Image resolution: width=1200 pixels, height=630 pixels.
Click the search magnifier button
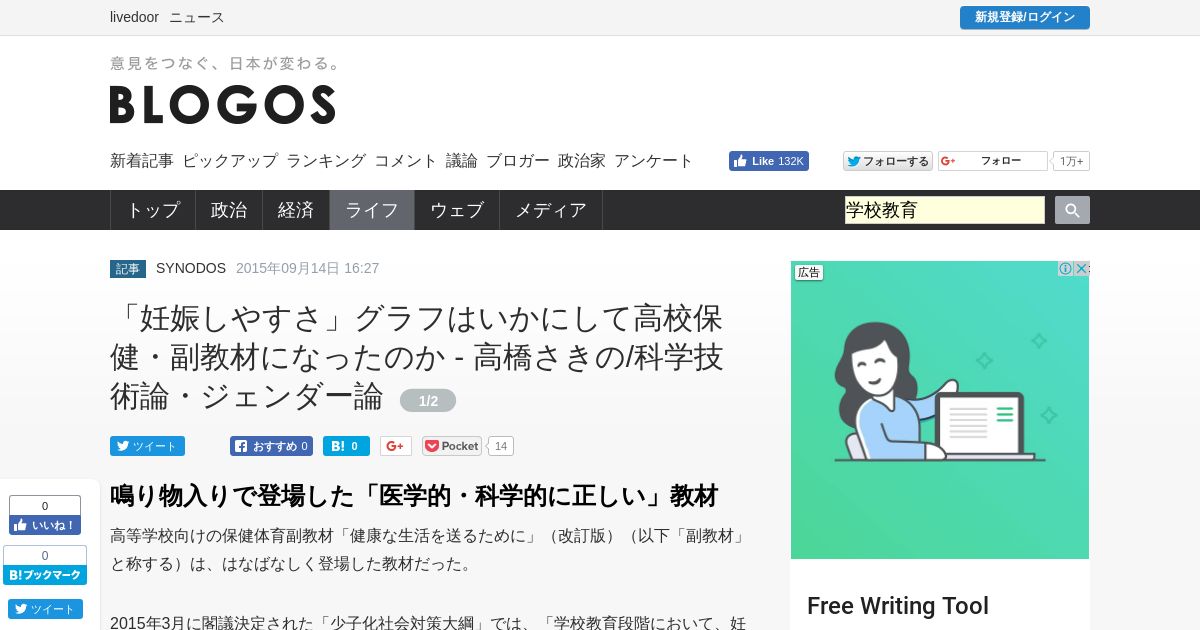pos(1072,210)
